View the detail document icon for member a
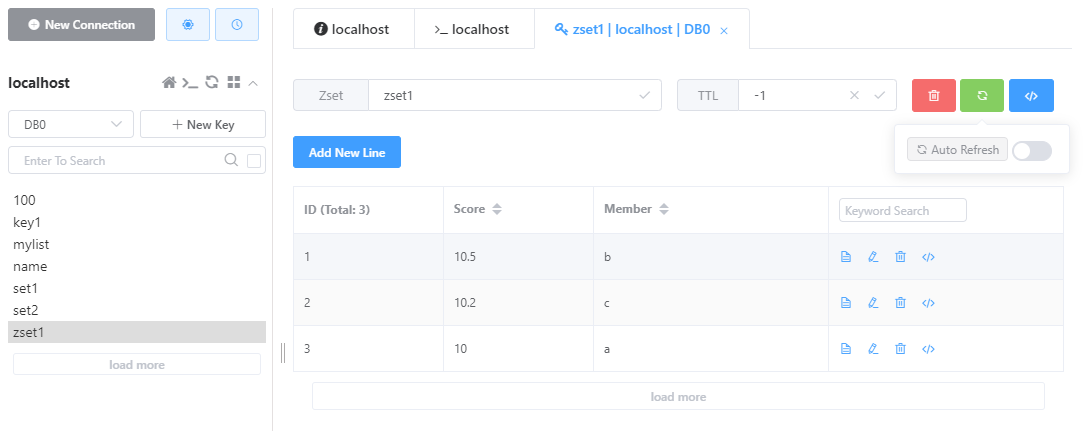The width and height of the screenshot is (1084, 431). pyautogui.click(x=845, y=349)
